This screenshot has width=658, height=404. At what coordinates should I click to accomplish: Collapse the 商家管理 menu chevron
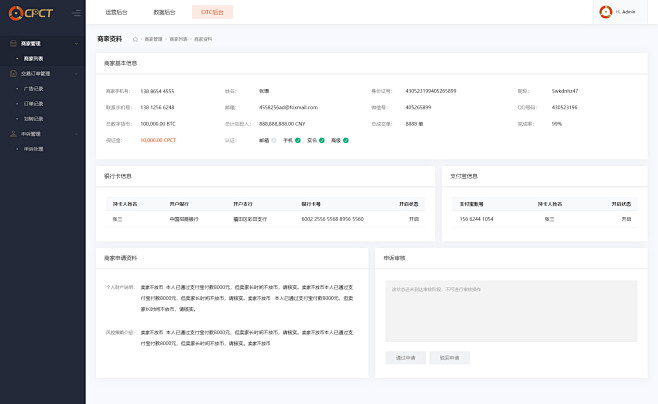(76, 44)
